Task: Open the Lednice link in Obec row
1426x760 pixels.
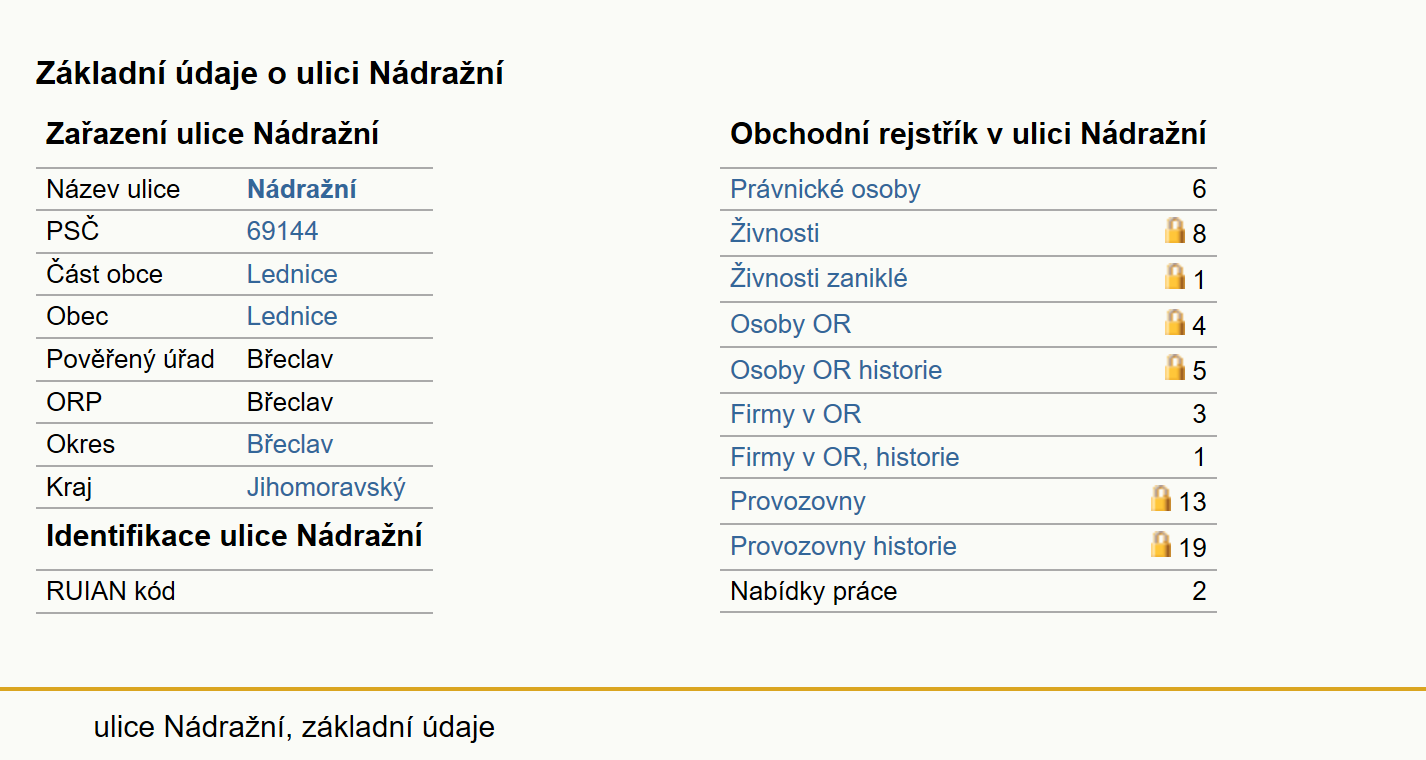Action: tap(292, 316)
